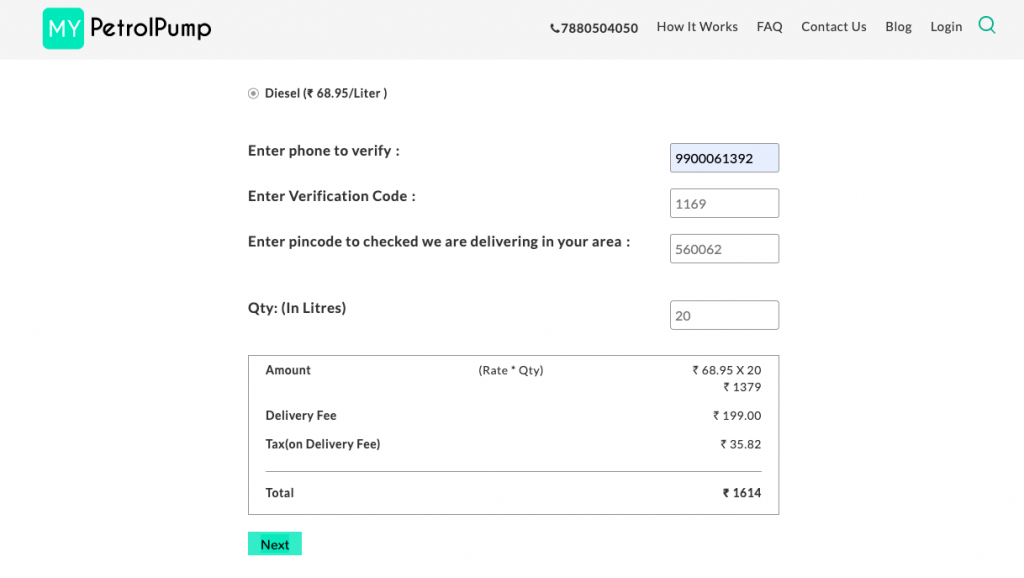Focus the phone number field showing 9900061392

724,158
